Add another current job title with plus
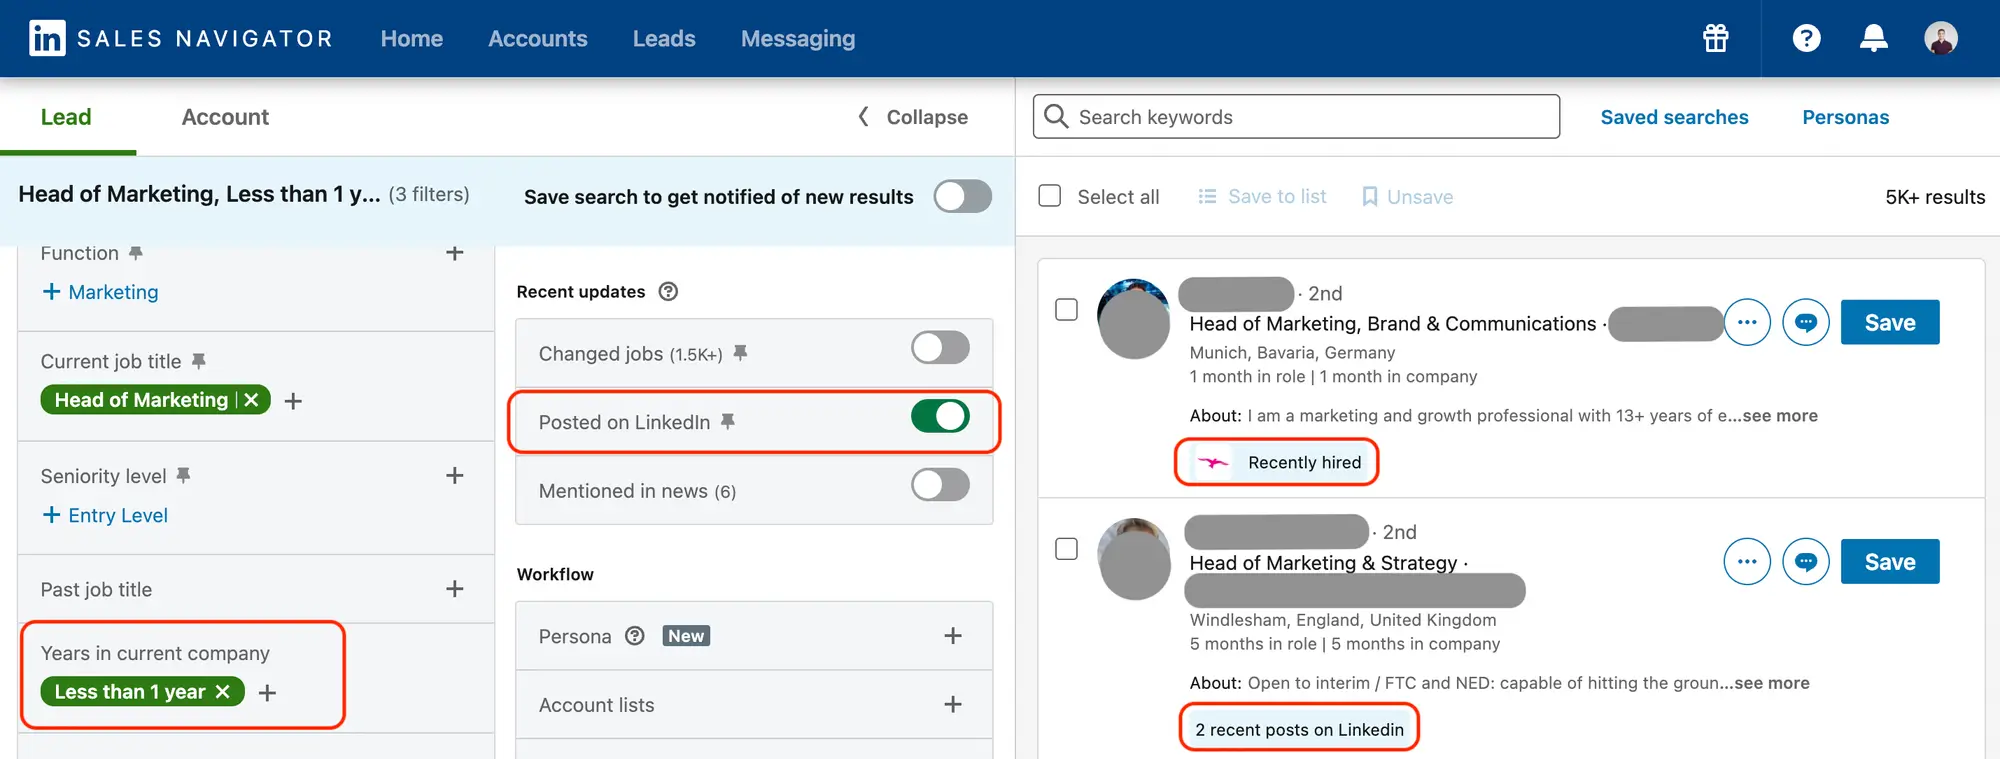 (x=293, y=401)
